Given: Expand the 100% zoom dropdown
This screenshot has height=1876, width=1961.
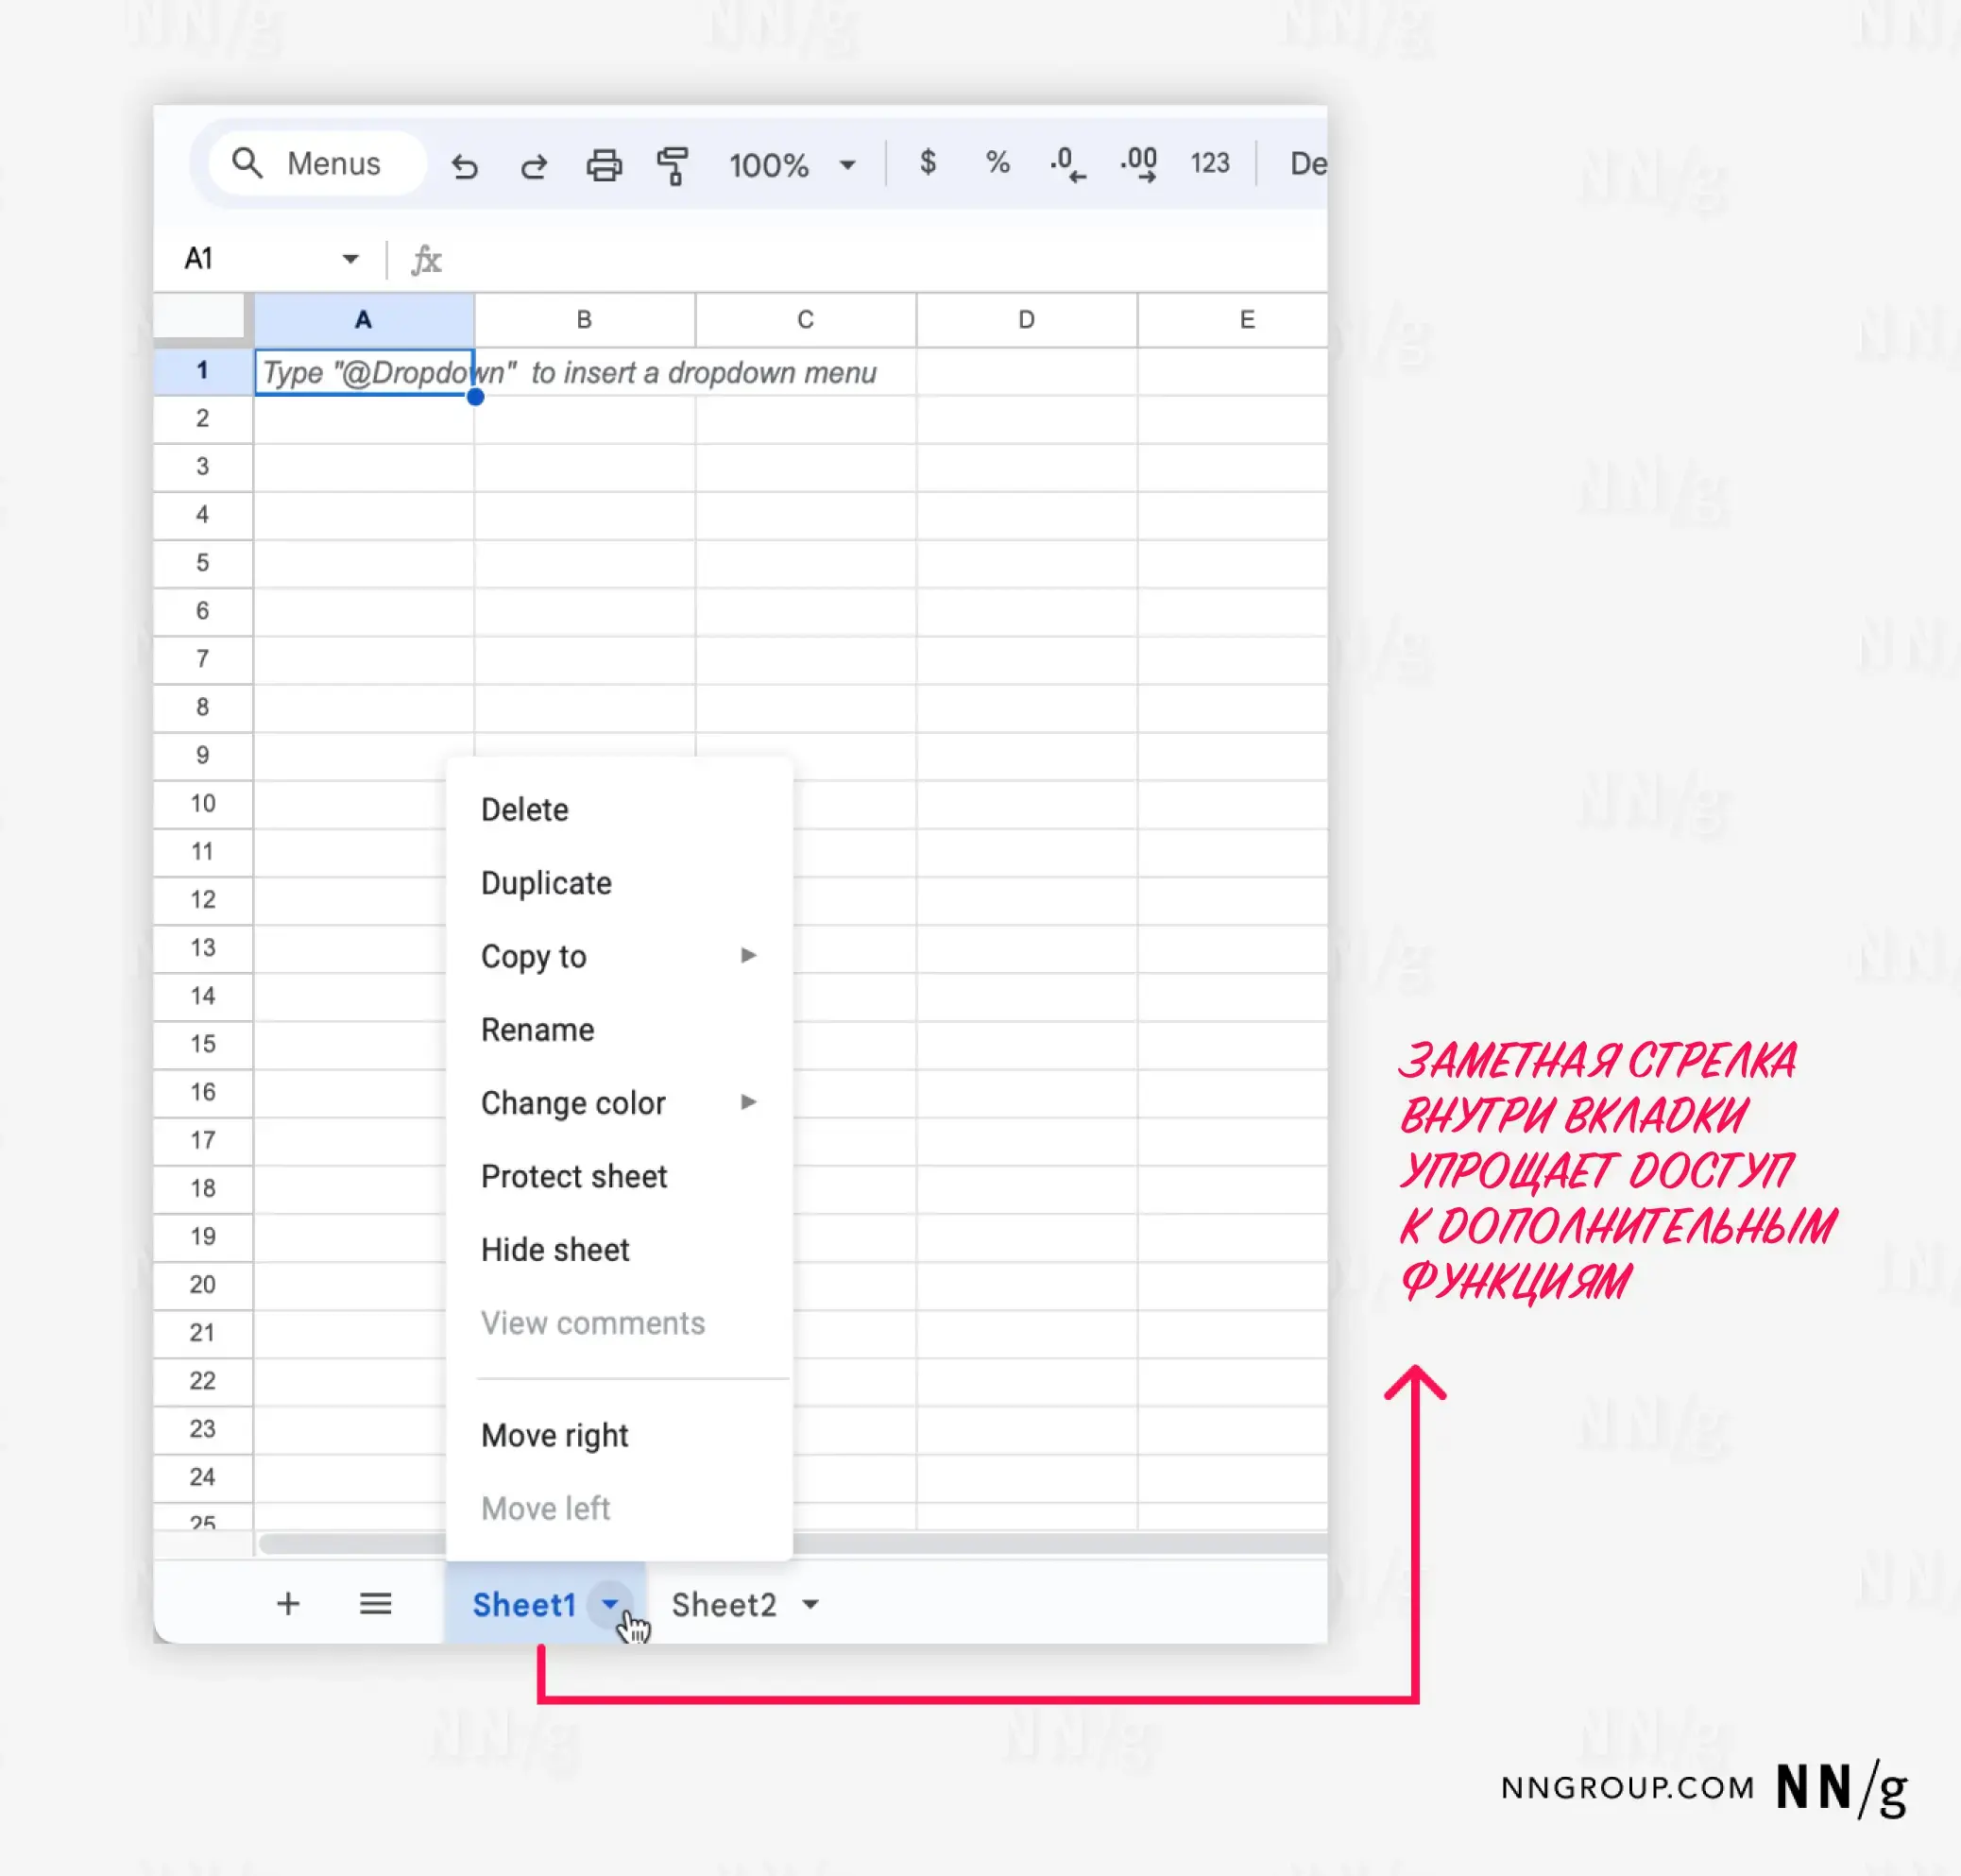Looking at the screenshot, I should tap(847, 165).
